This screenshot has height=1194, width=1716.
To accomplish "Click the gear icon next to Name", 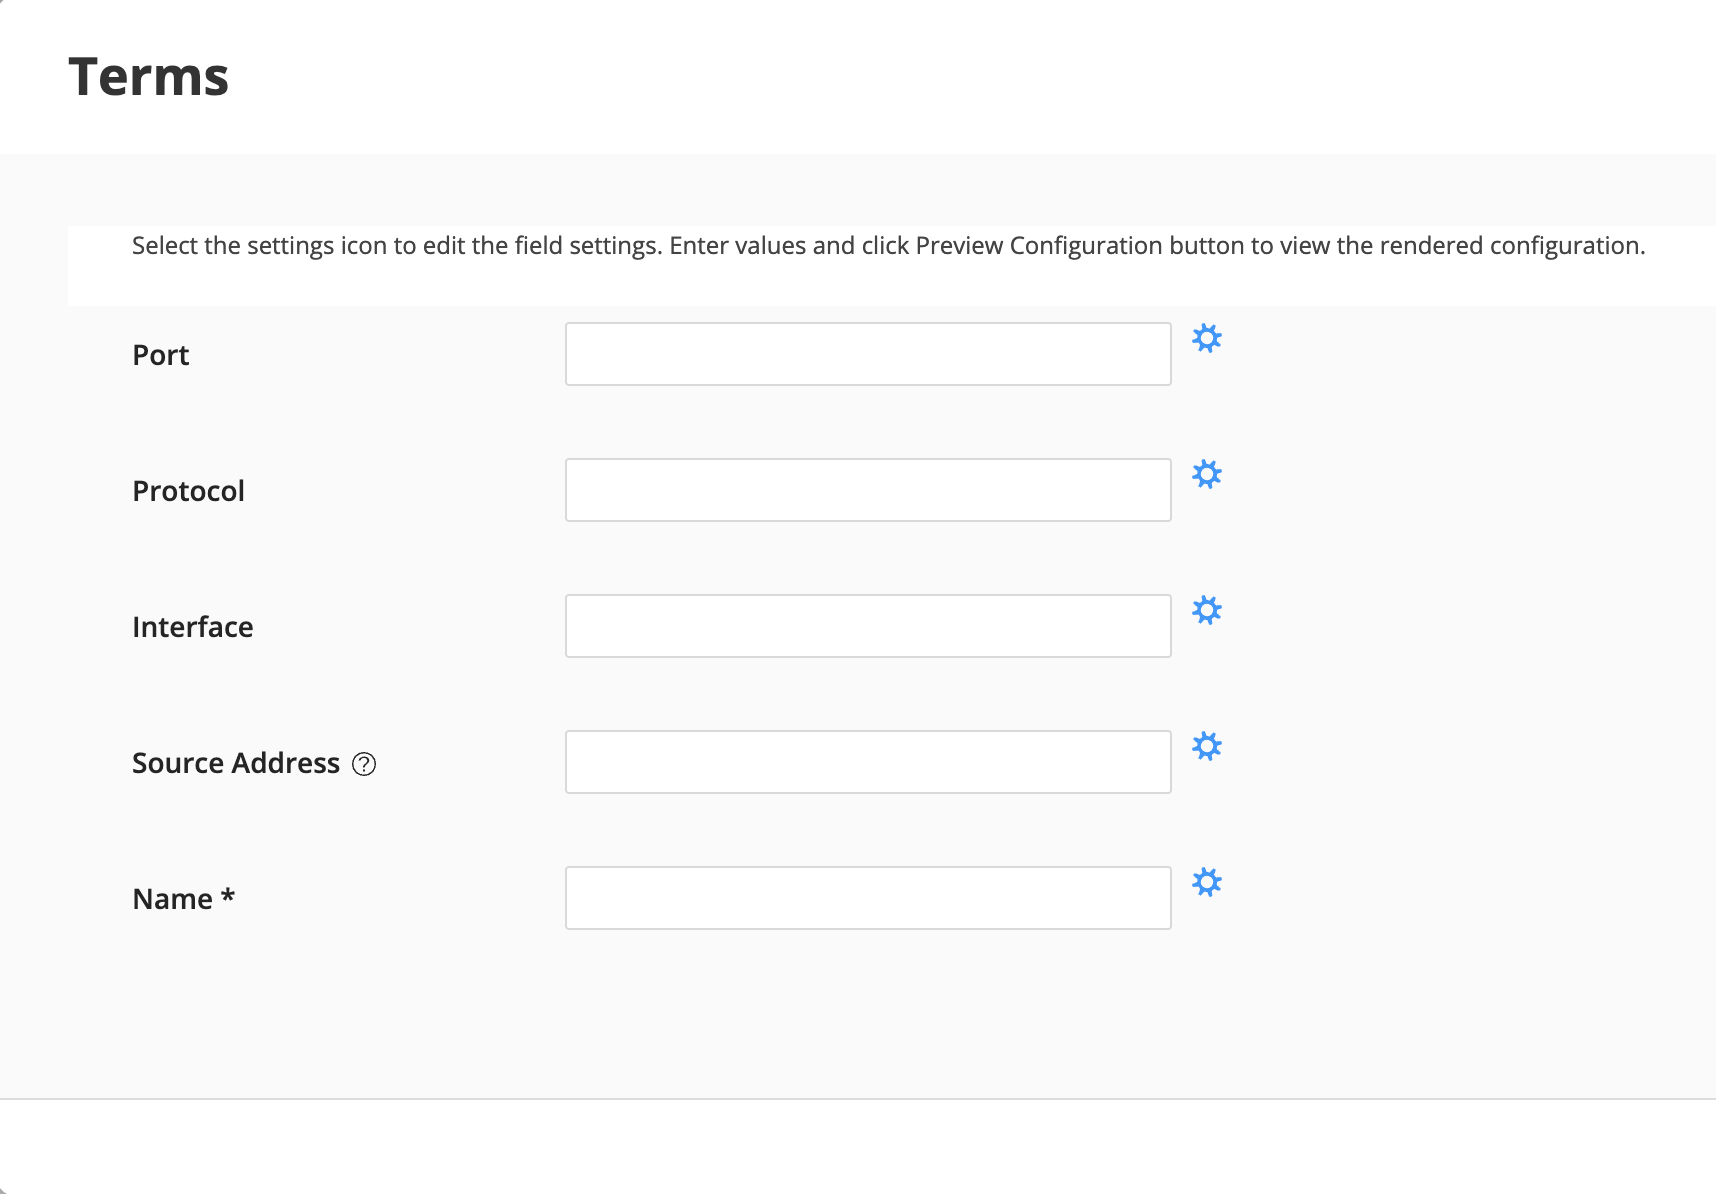I will pos(1207,882).
